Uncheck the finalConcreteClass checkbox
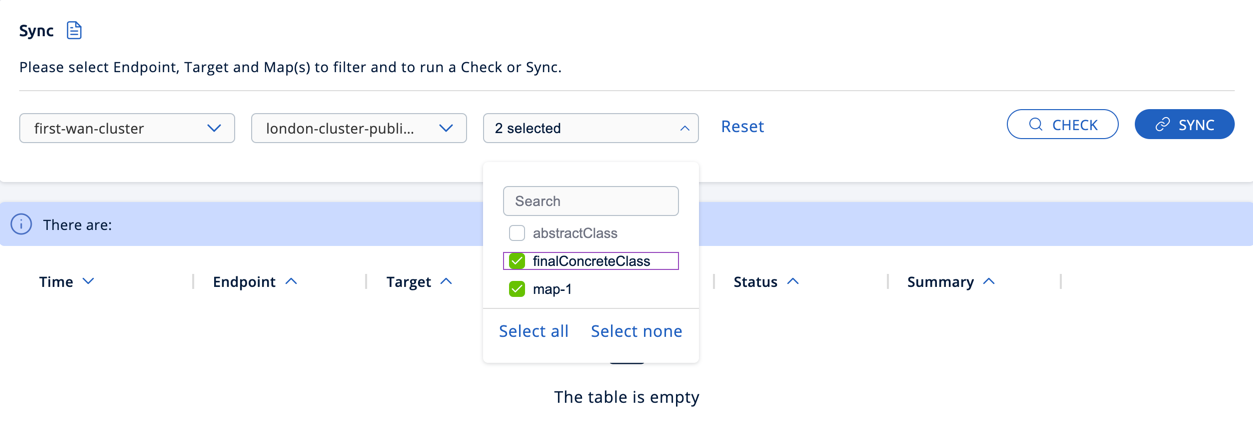Image resolution: width=1253 pixels, height=434 pixels. pos(517,261)
